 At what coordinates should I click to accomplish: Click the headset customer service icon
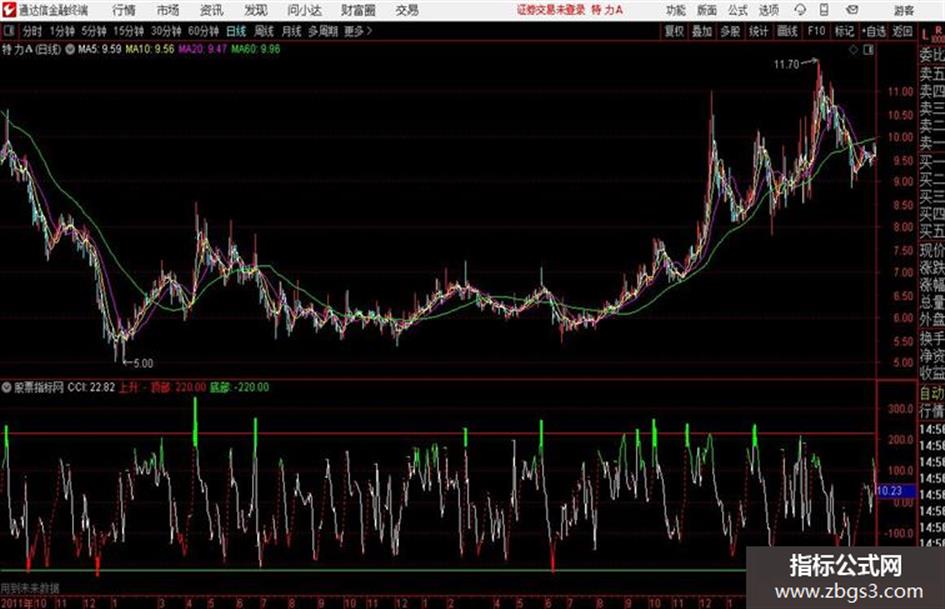tap(800, 10)
